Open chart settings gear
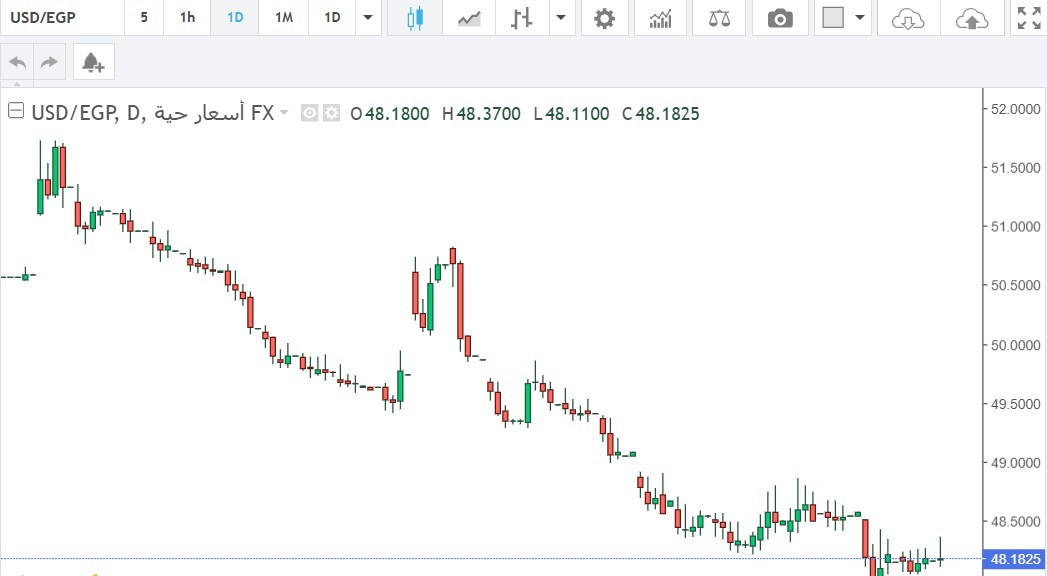Screen dimensions: 1047x576 (x=604, y=18)
